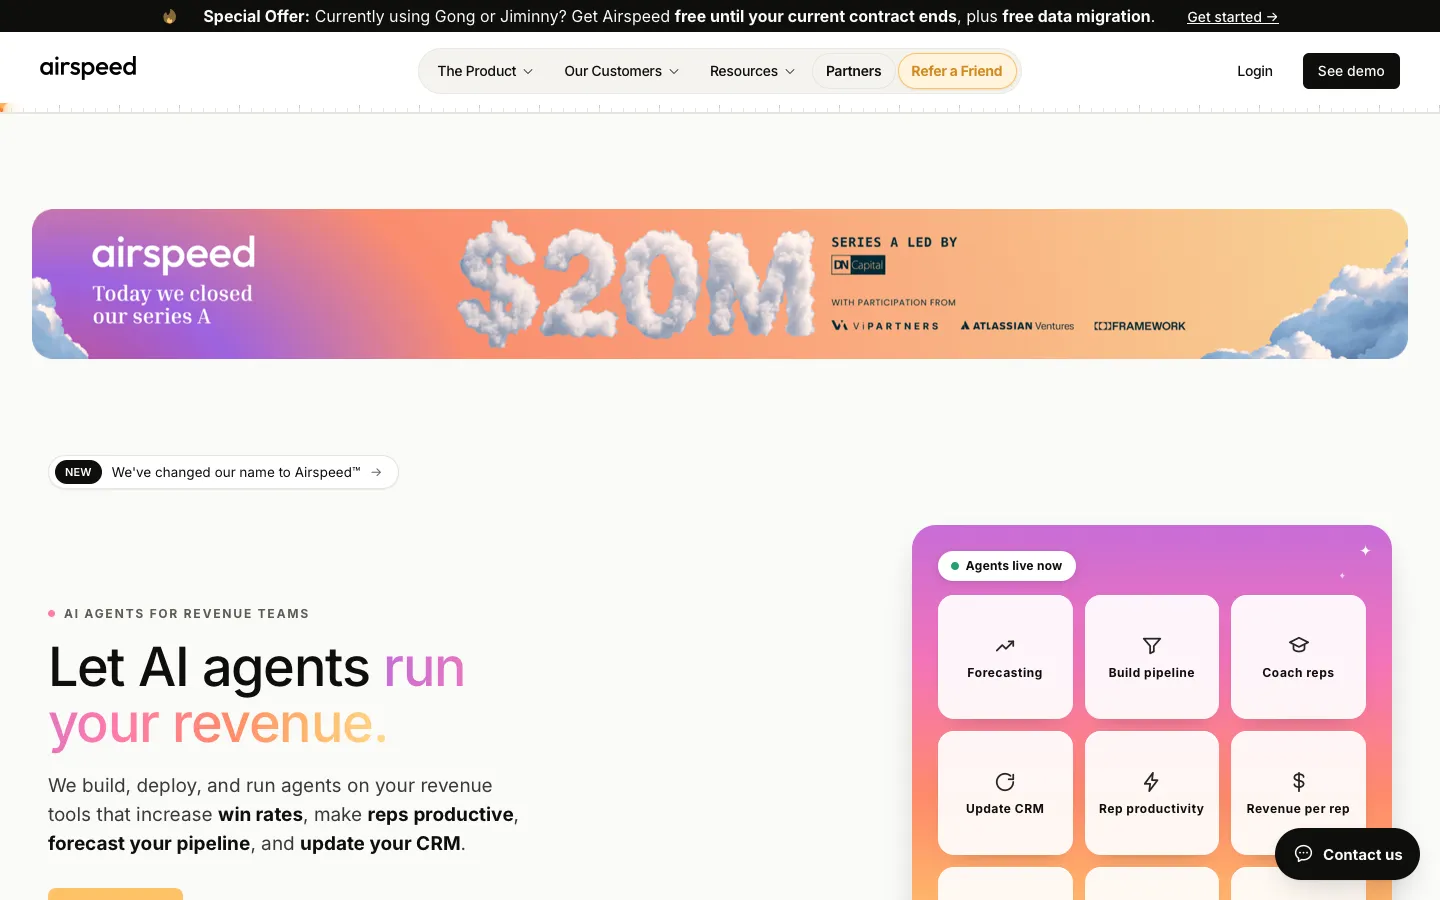The image size is (1440, 900).
Task: Click the Refer a Friend nav button
Action: coord(957,71)
